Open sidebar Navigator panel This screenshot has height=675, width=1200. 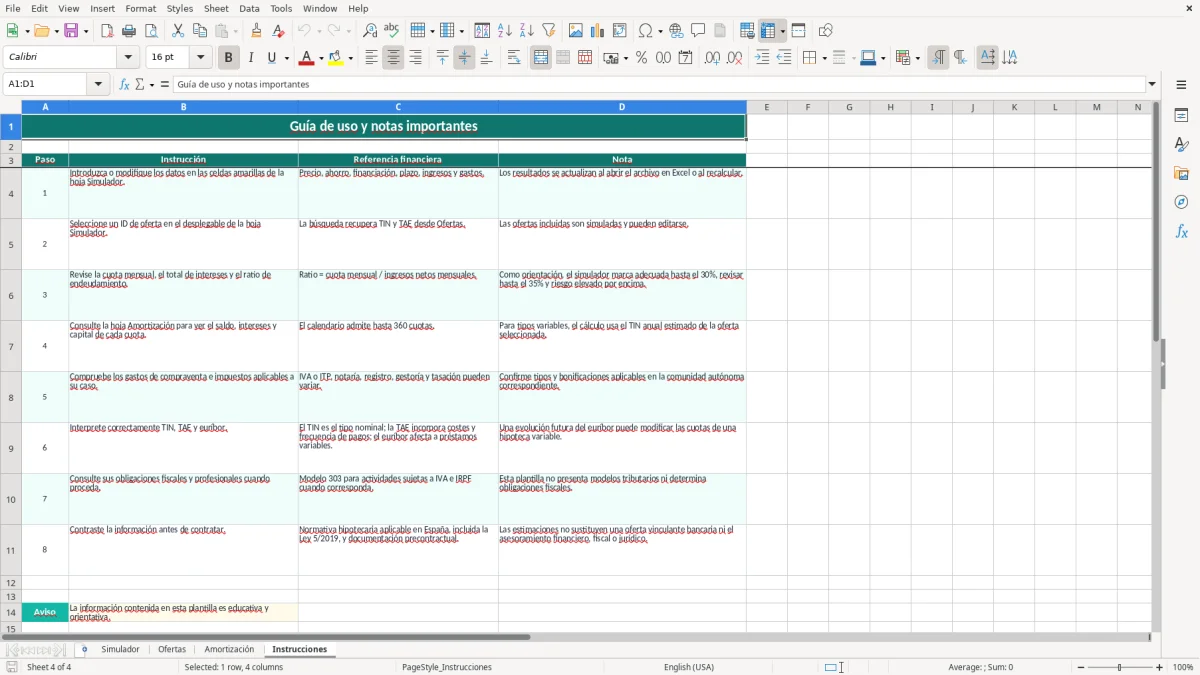[x=1181, y=202]
